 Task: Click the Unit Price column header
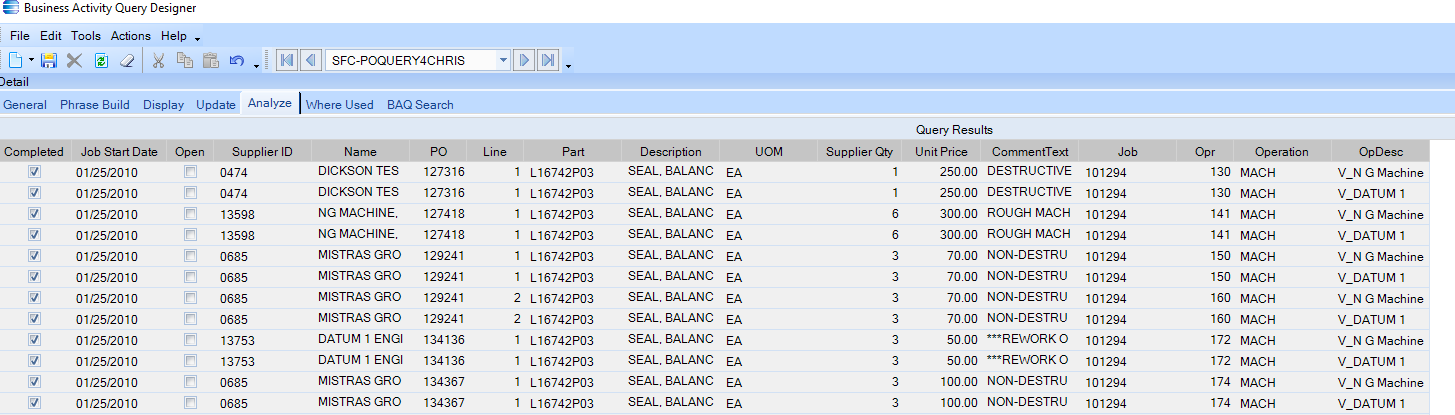click(x=941, y=152)
